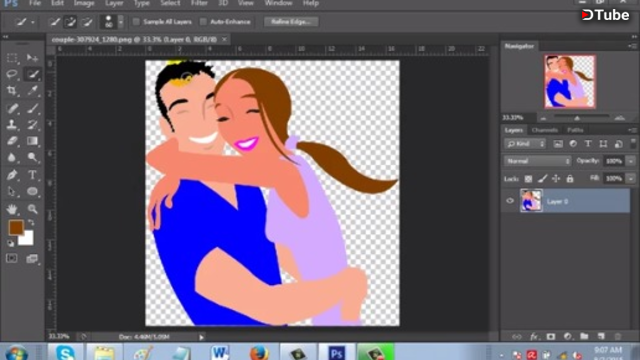The height and width of the screenshot is (360, 640).
Task: Select the Path Selection tool
Action: 12,191
